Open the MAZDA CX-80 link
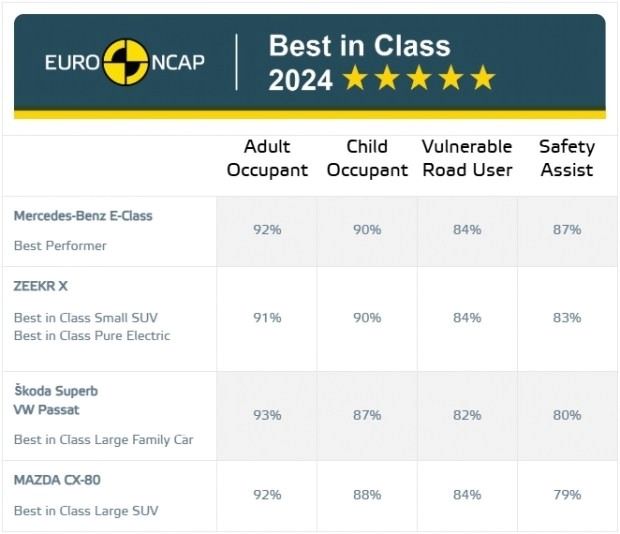This screenshot has width=620, height=534. click(57, 480)
